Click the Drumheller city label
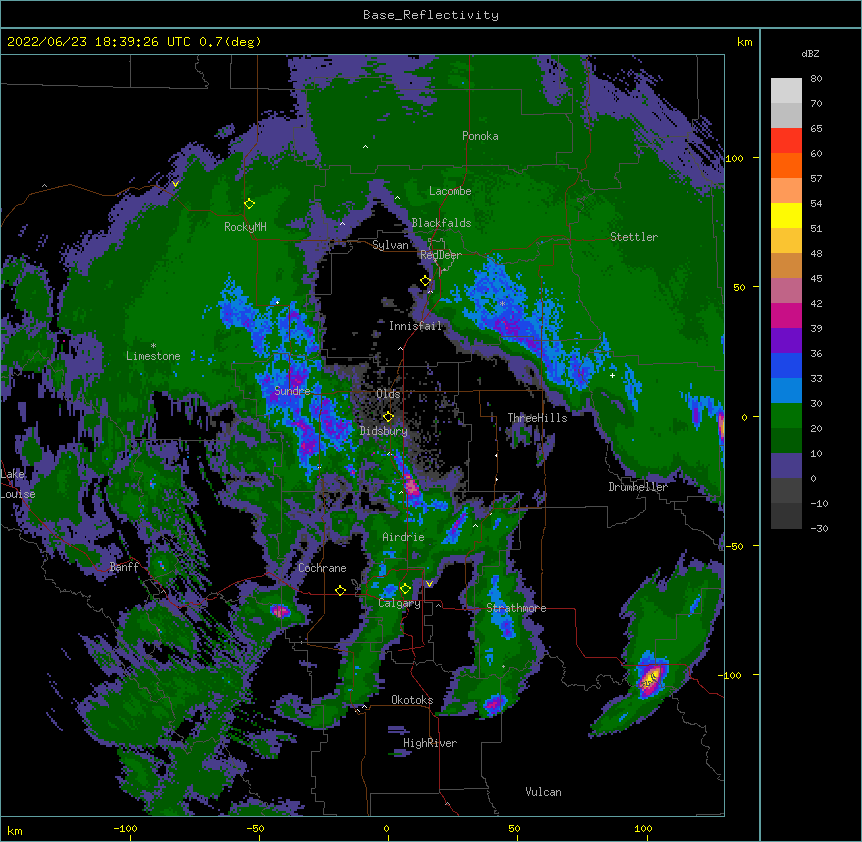The image size is (862, 842). pos(638,487)
